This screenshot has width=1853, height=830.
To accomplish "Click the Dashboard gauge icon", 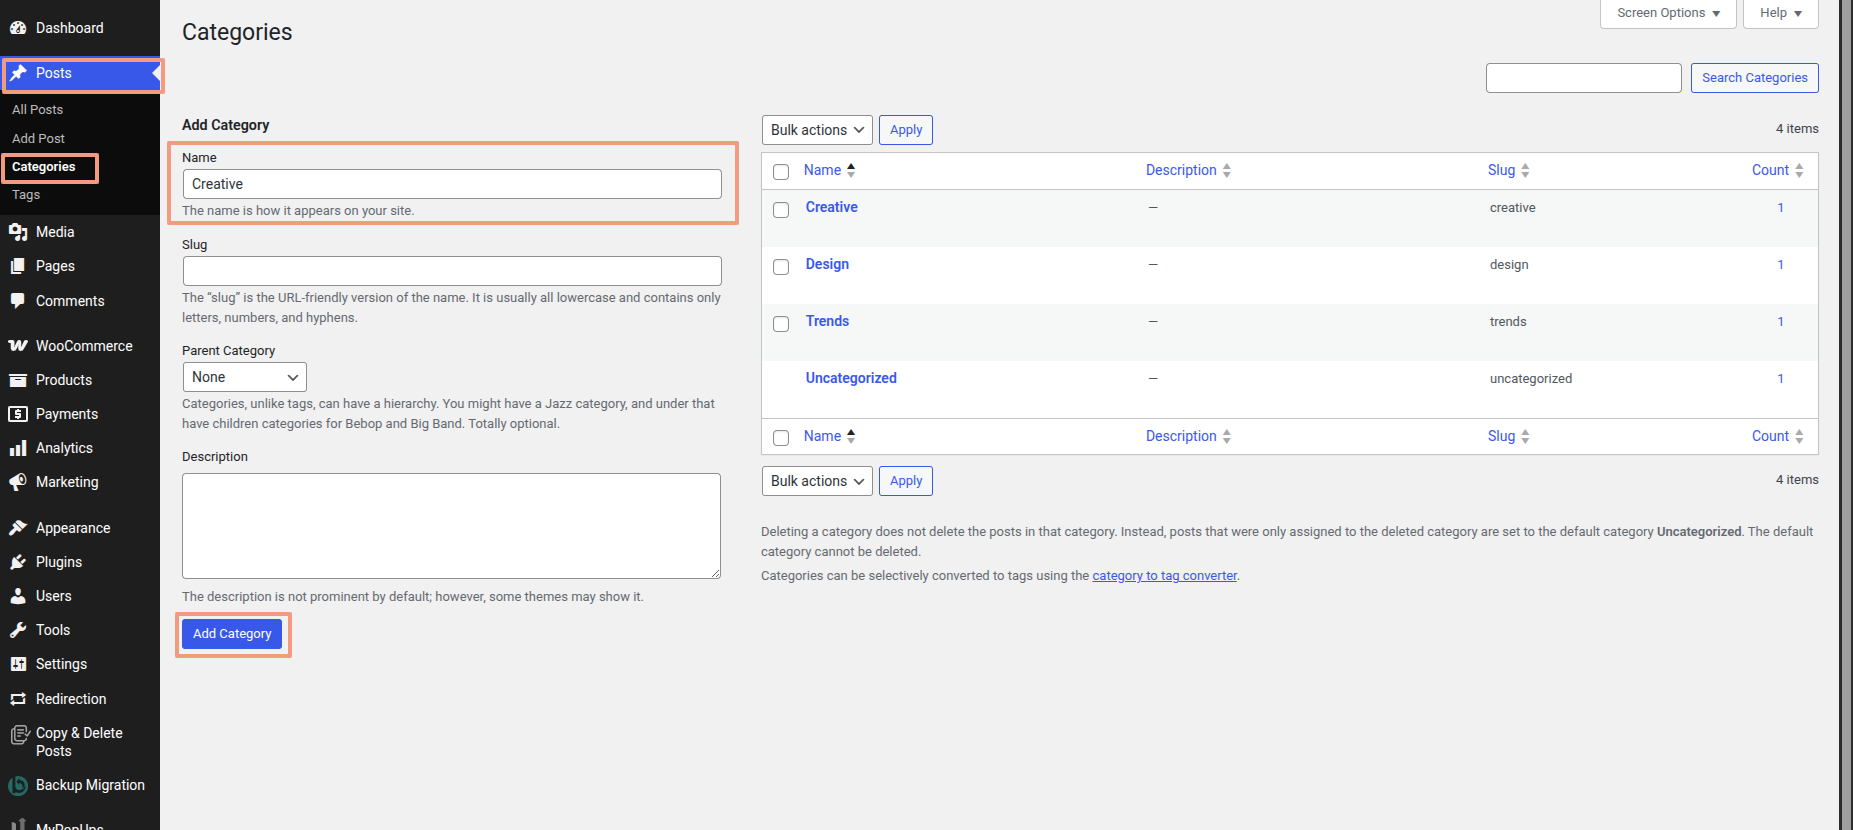I will click(x=18, y=28).
